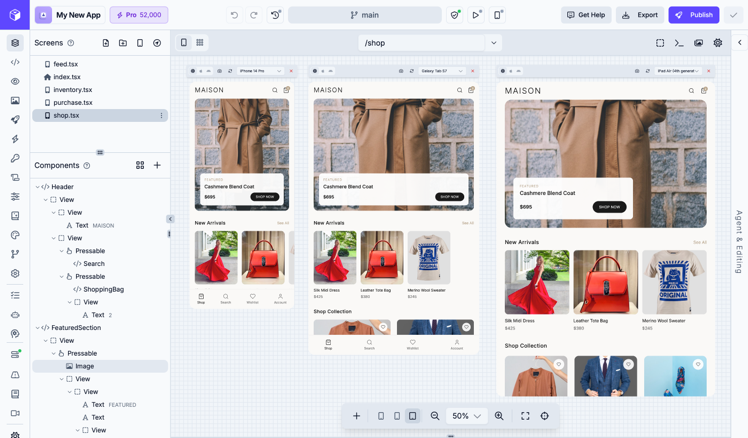Select inventory.tsx in Screens list
Viewport: 748px width, 438px height.
pyautogui.click(x=73, y=90)
